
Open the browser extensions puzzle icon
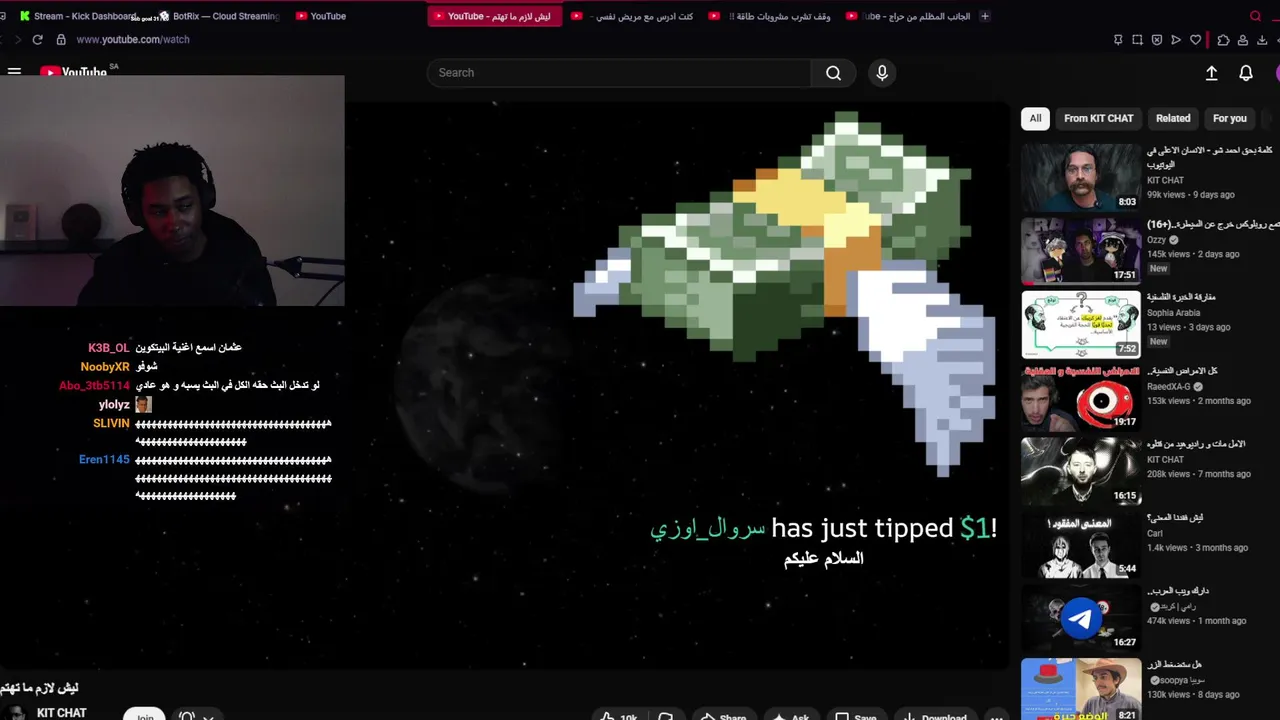(x=1223, y=40)
